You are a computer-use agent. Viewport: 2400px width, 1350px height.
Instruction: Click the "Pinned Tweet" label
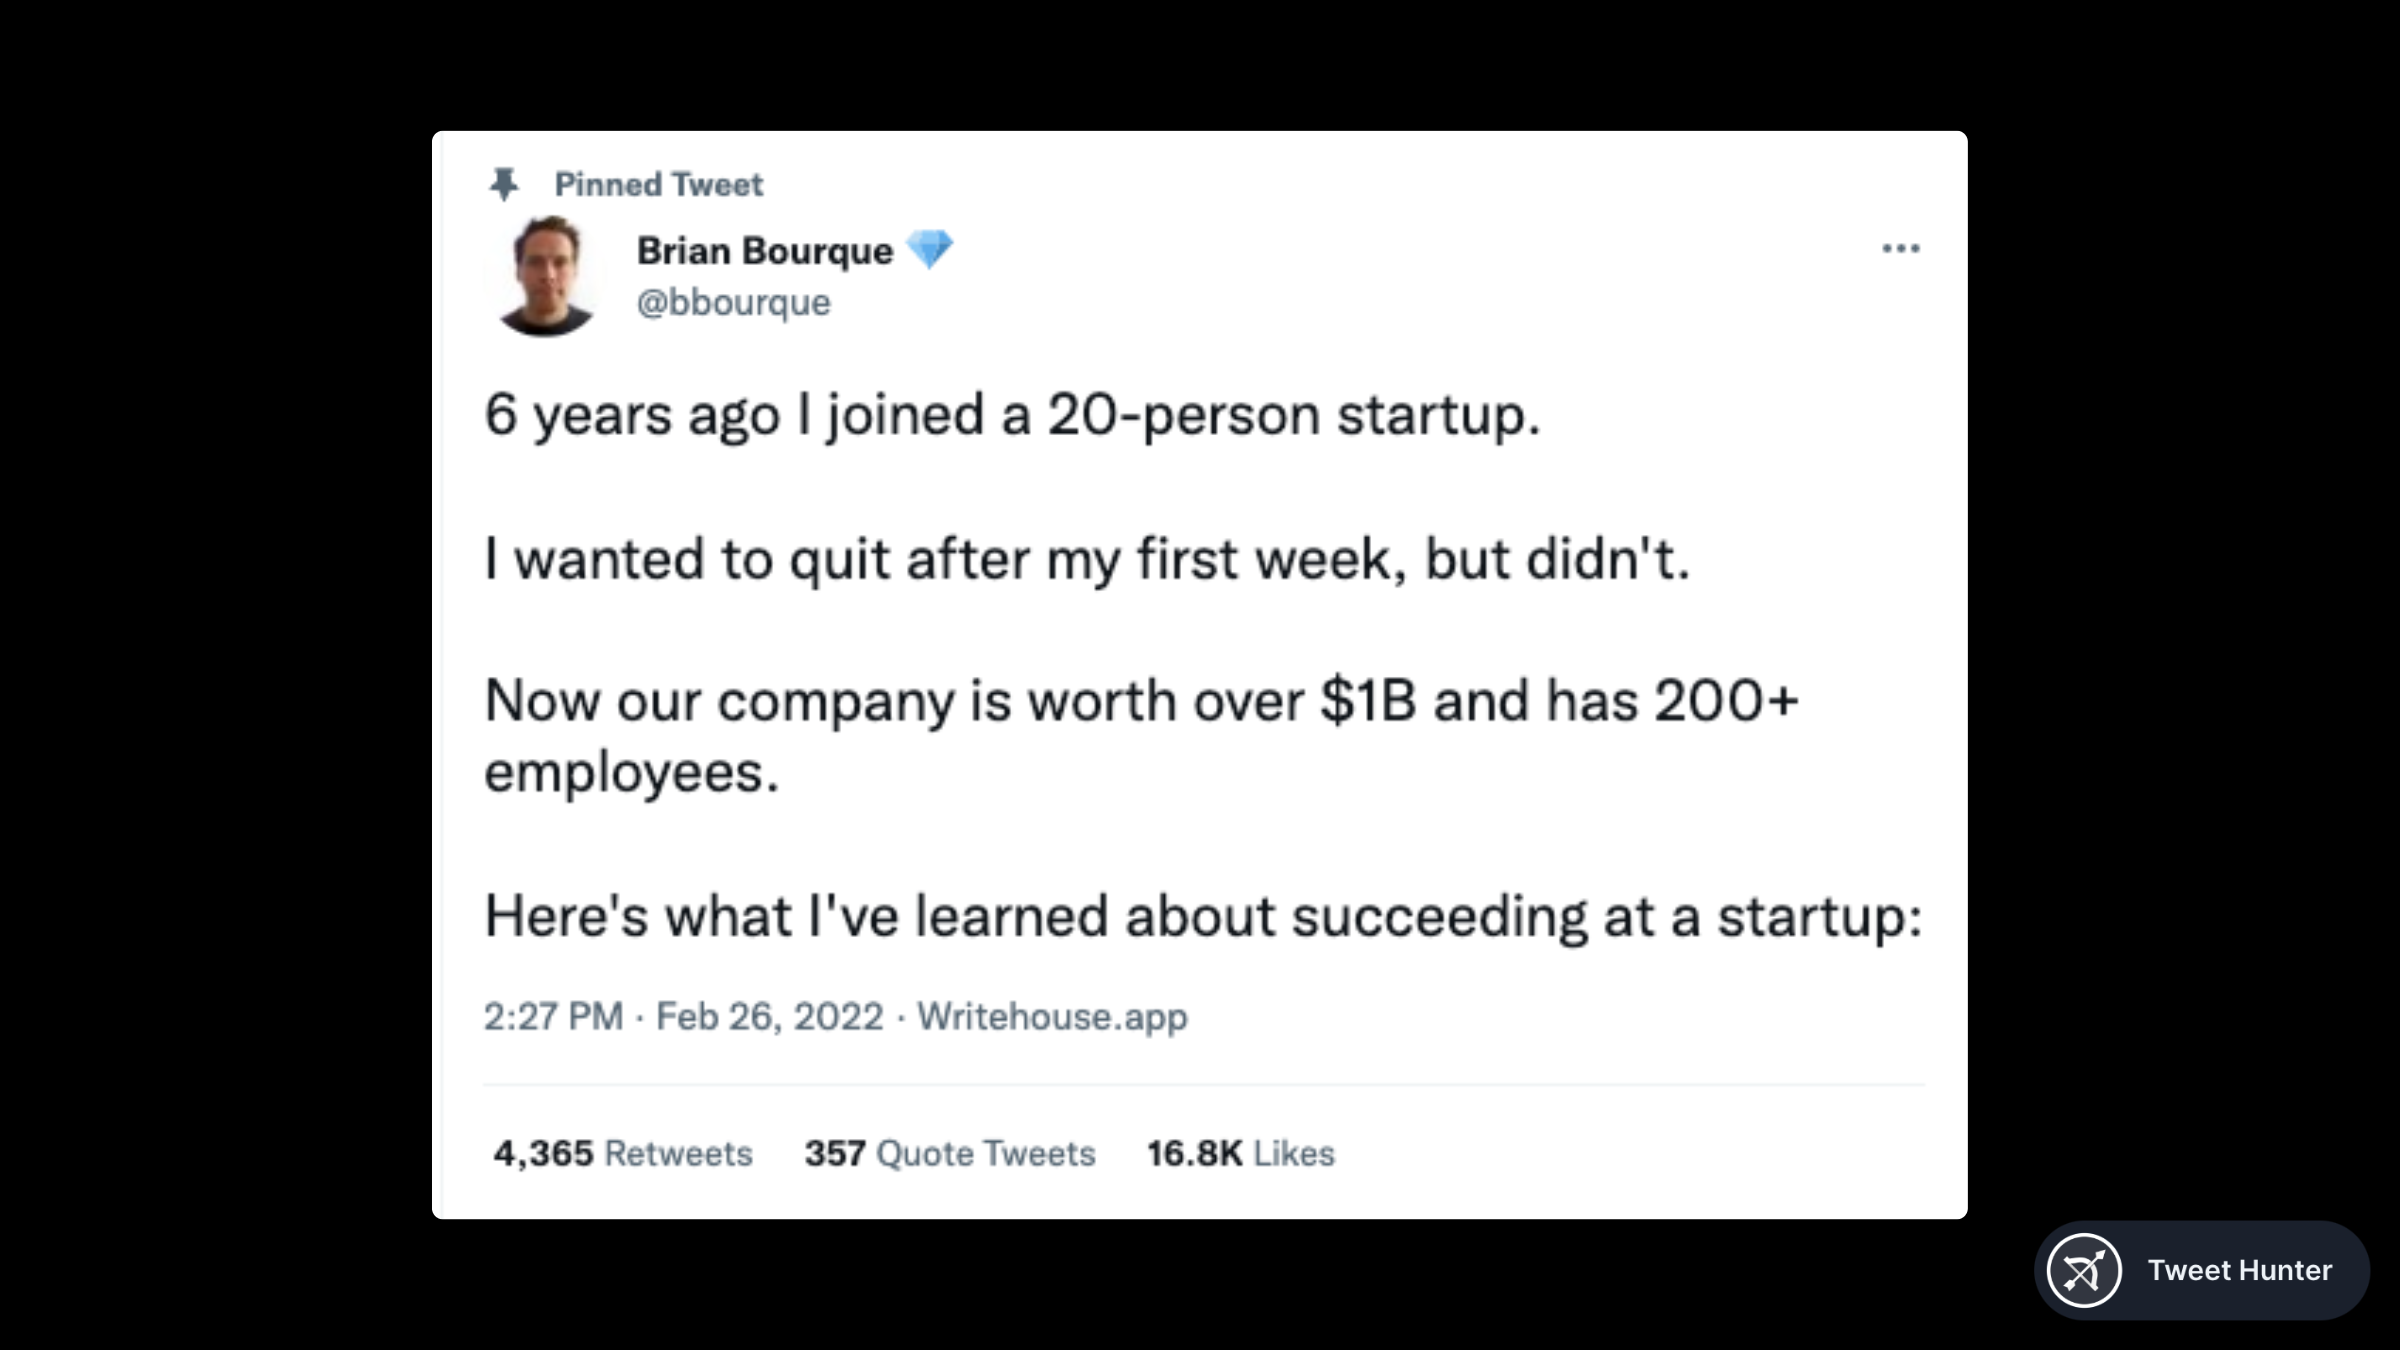pos(658,185)
